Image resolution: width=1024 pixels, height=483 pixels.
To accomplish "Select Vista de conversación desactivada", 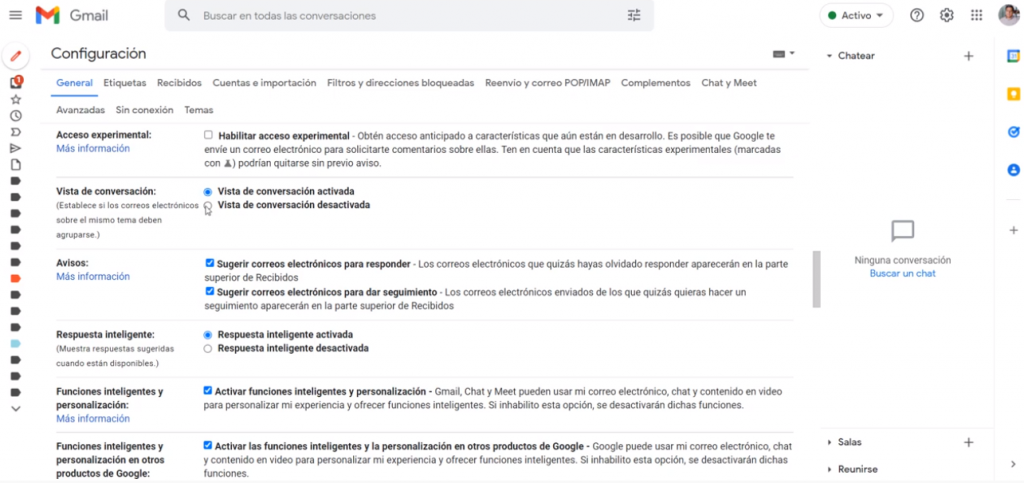I will click(208, 205).
